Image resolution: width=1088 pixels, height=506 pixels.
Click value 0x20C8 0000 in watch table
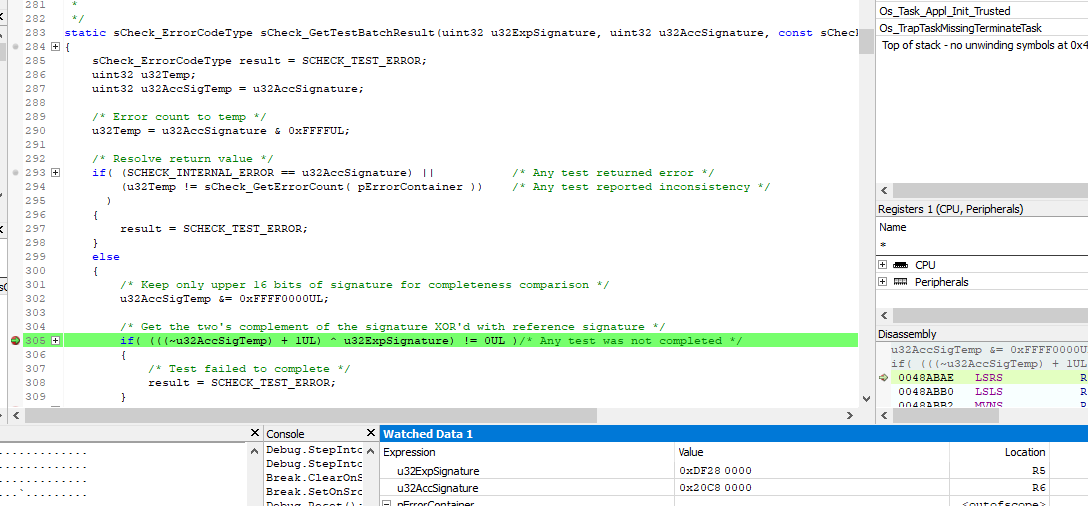coord(715,487)
